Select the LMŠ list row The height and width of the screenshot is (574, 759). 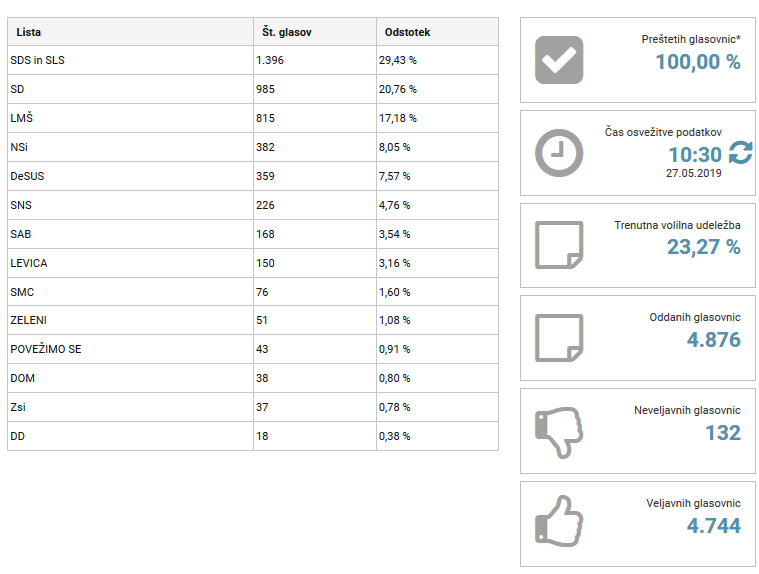click(x=253, y=118)
